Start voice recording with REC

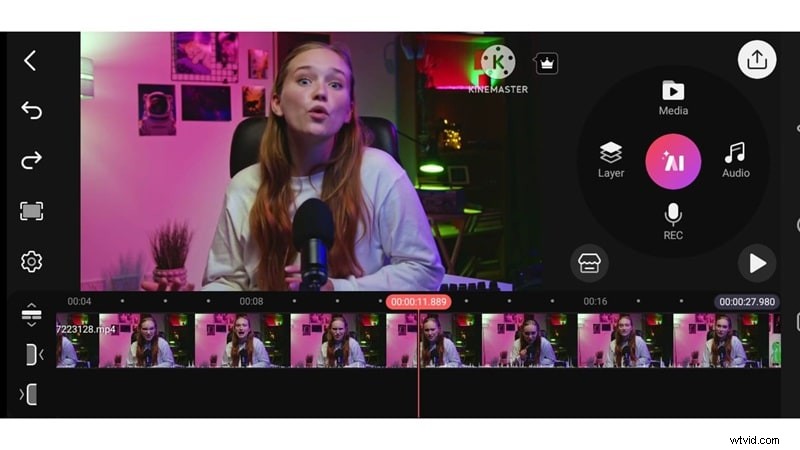tap(673, 221)
